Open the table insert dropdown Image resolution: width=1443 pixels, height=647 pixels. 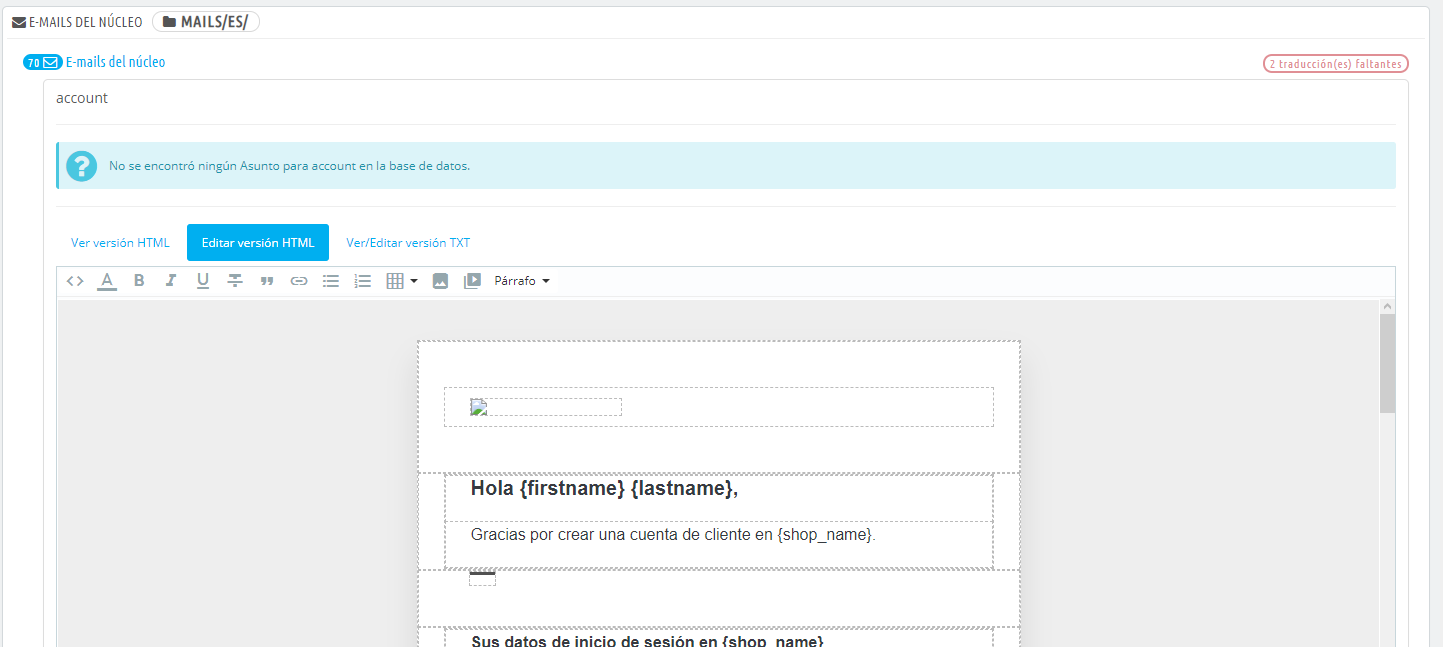[402, 281]
